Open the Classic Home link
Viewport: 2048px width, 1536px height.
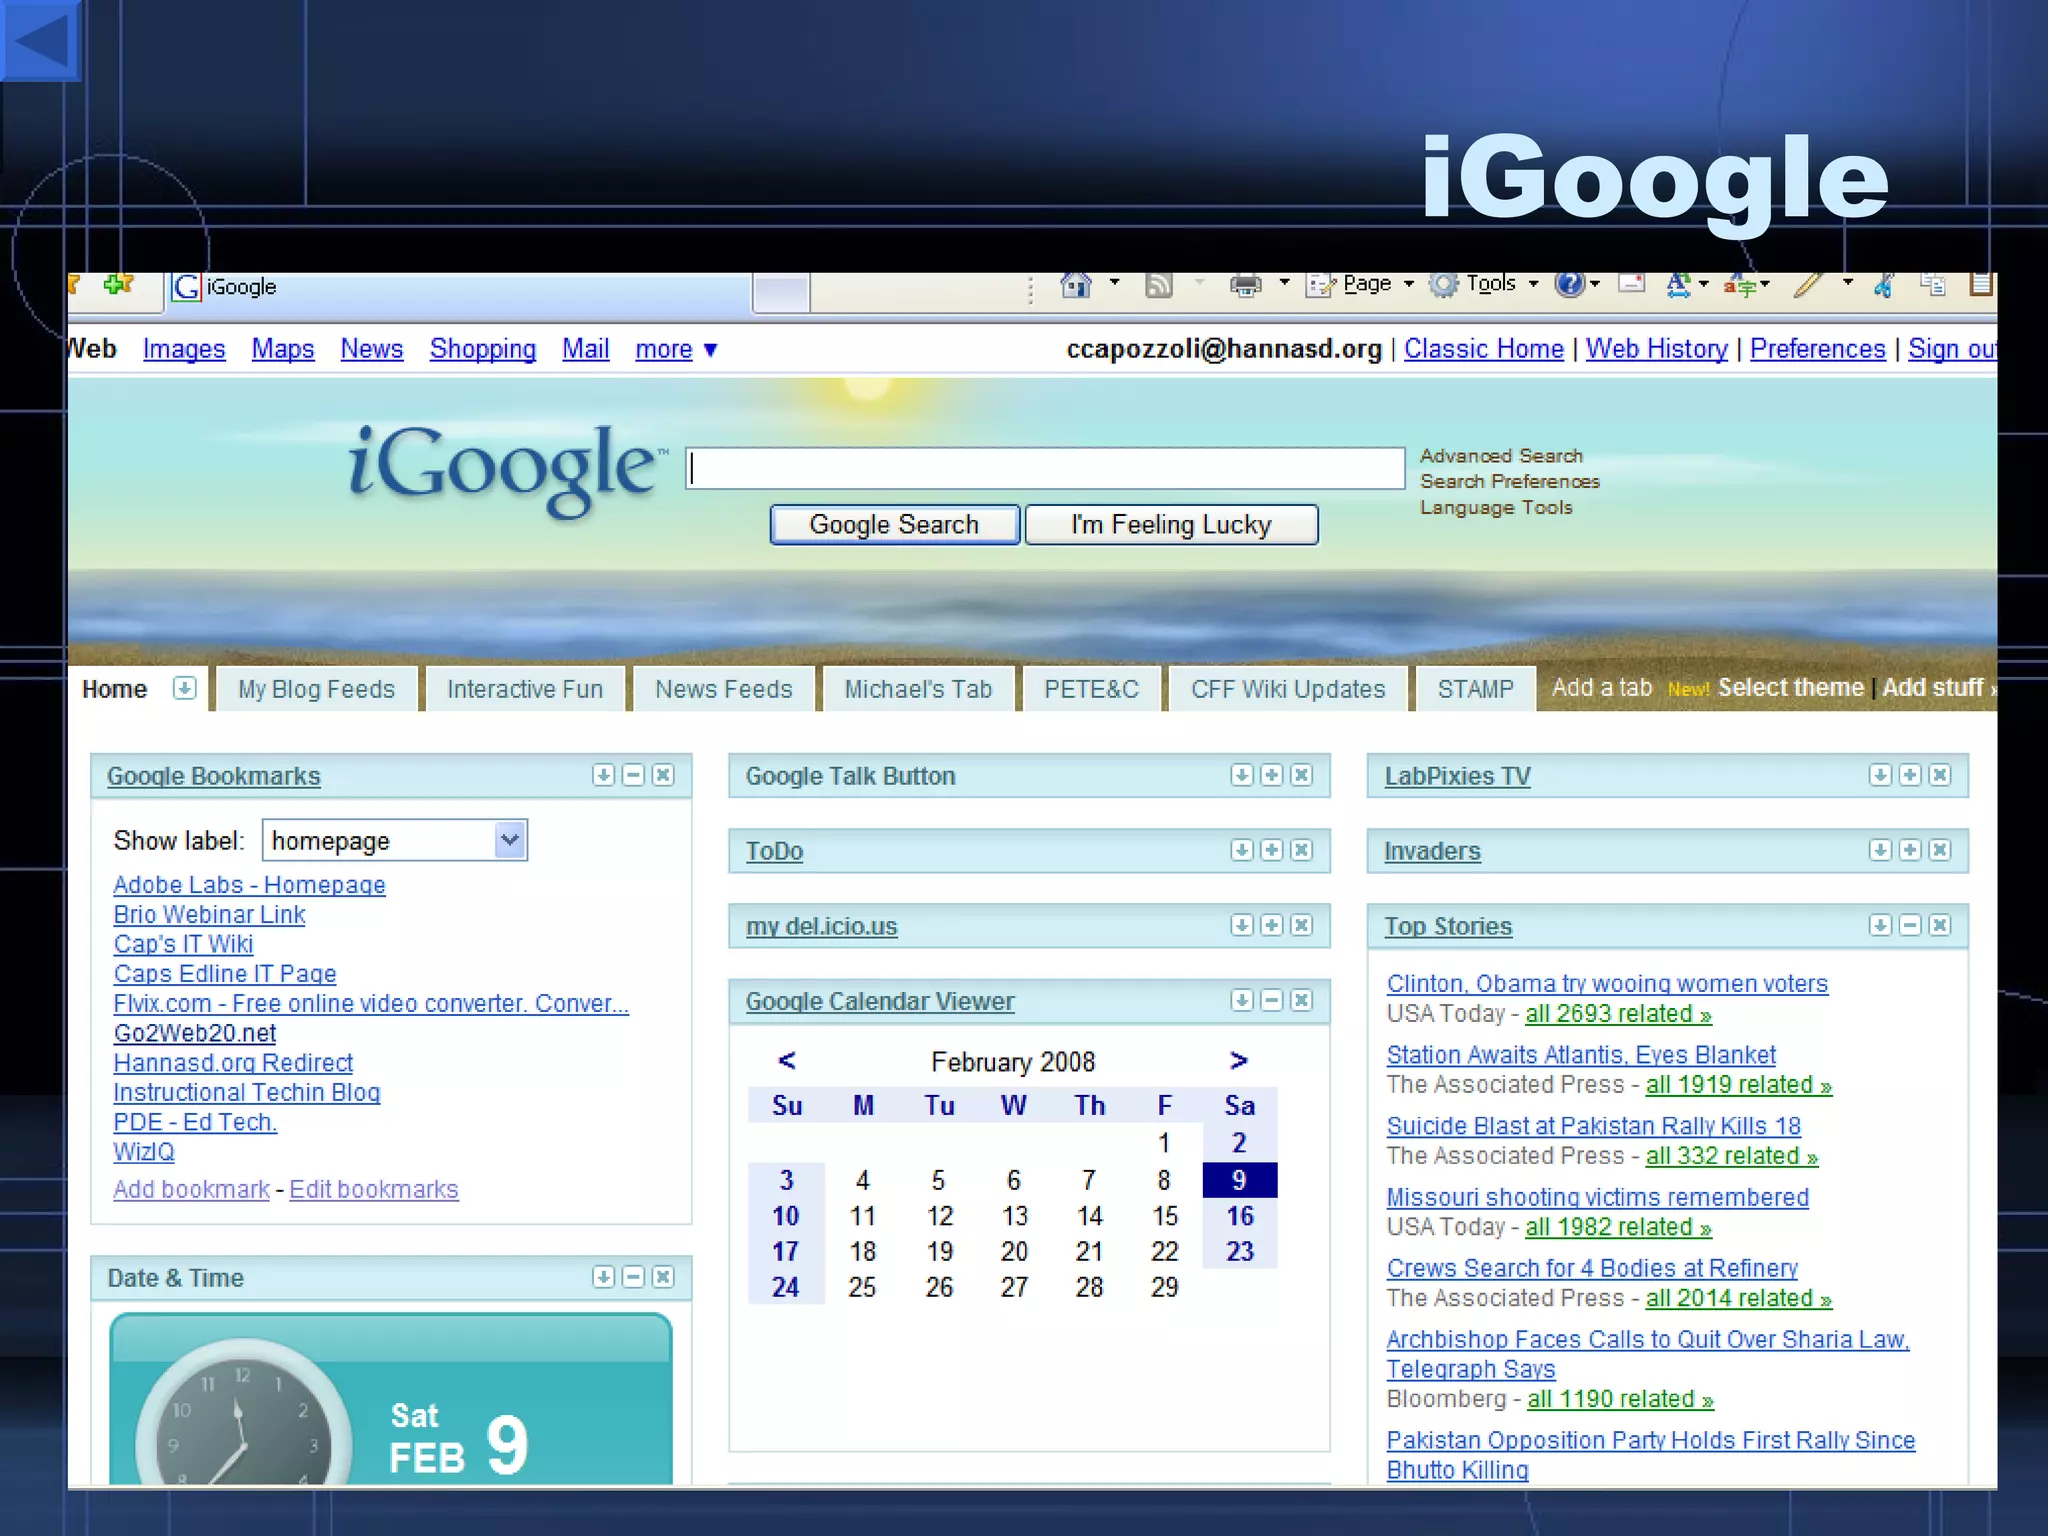tap(1483, 349)
